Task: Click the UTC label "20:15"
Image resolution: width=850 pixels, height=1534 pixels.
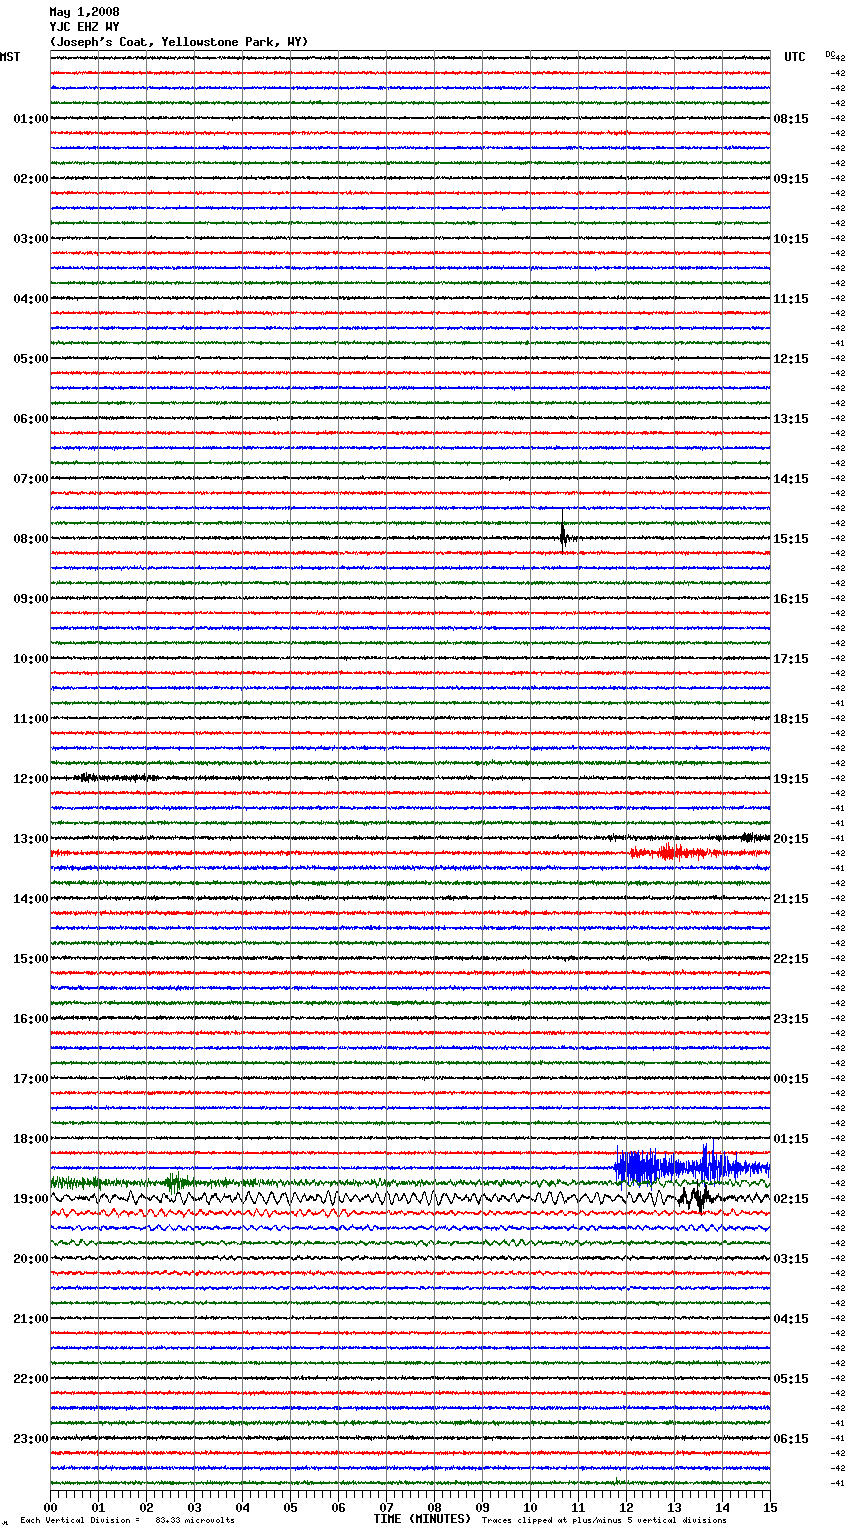Action: pos(791,839)
